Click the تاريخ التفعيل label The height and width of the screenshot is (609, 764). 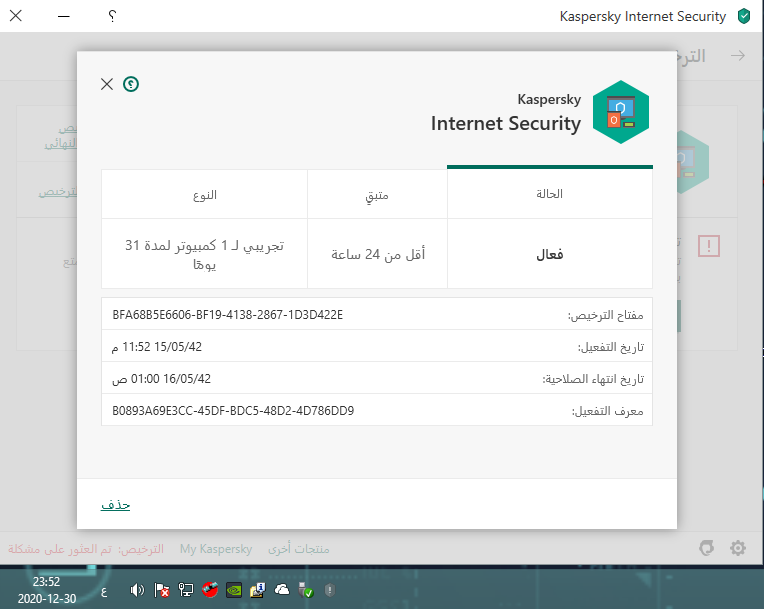611,347
